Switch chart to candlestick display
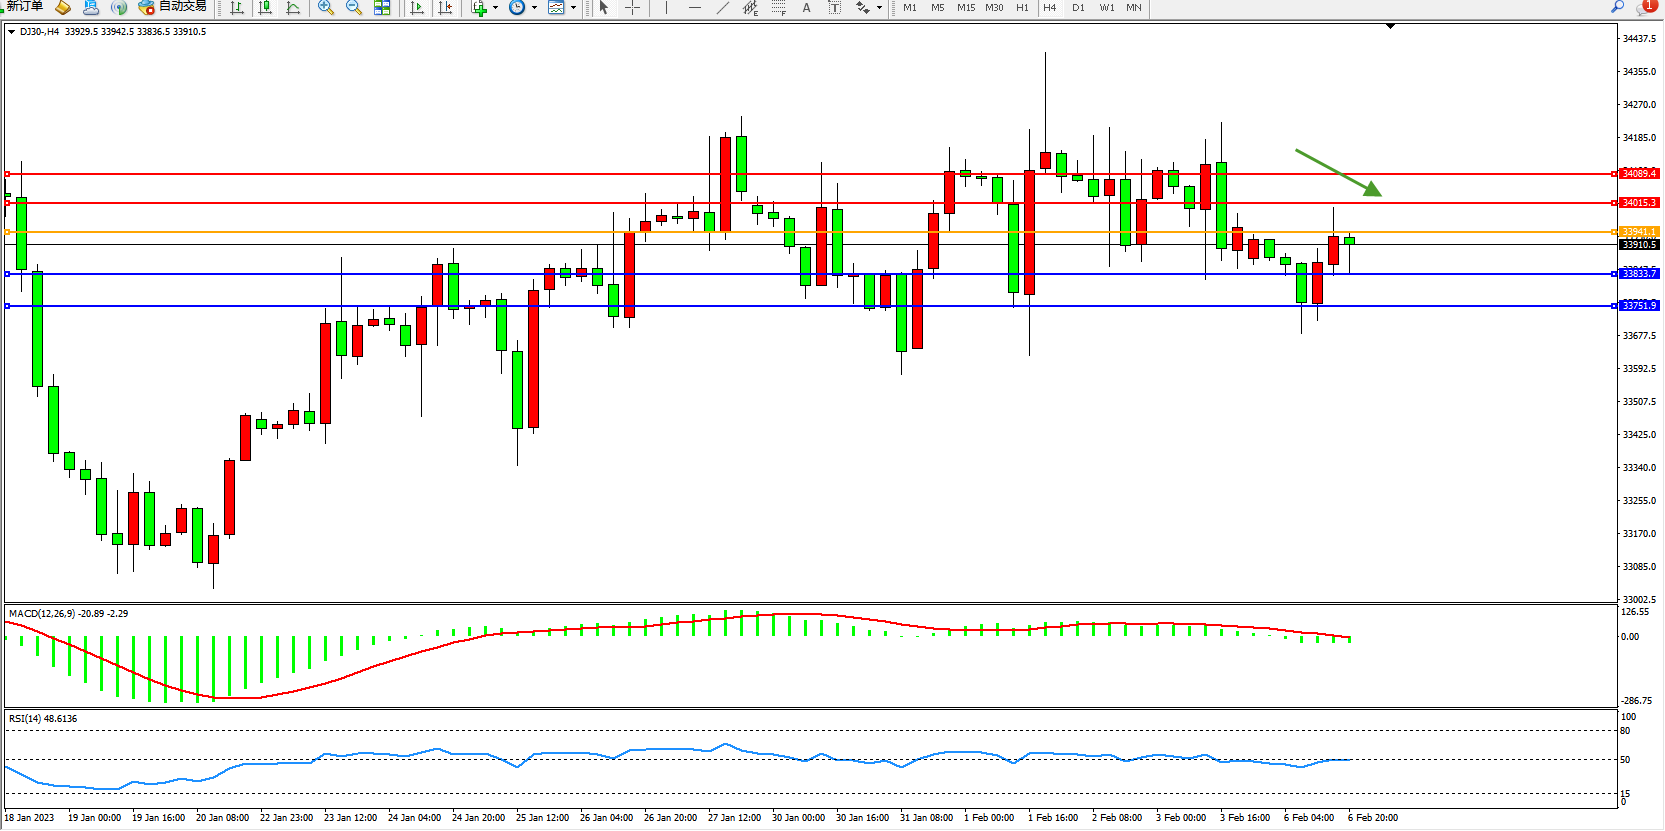1665x831 pixels. 265,7
